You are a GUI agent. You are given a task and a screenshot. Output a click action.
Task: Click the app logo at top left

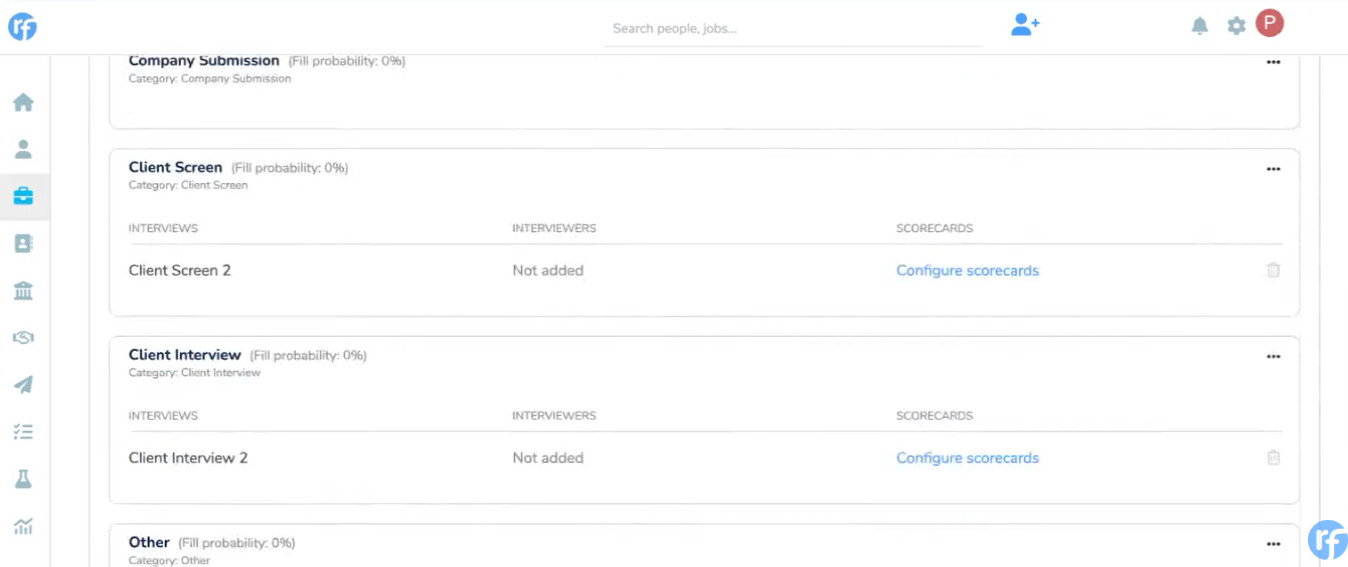pos(22,27)
